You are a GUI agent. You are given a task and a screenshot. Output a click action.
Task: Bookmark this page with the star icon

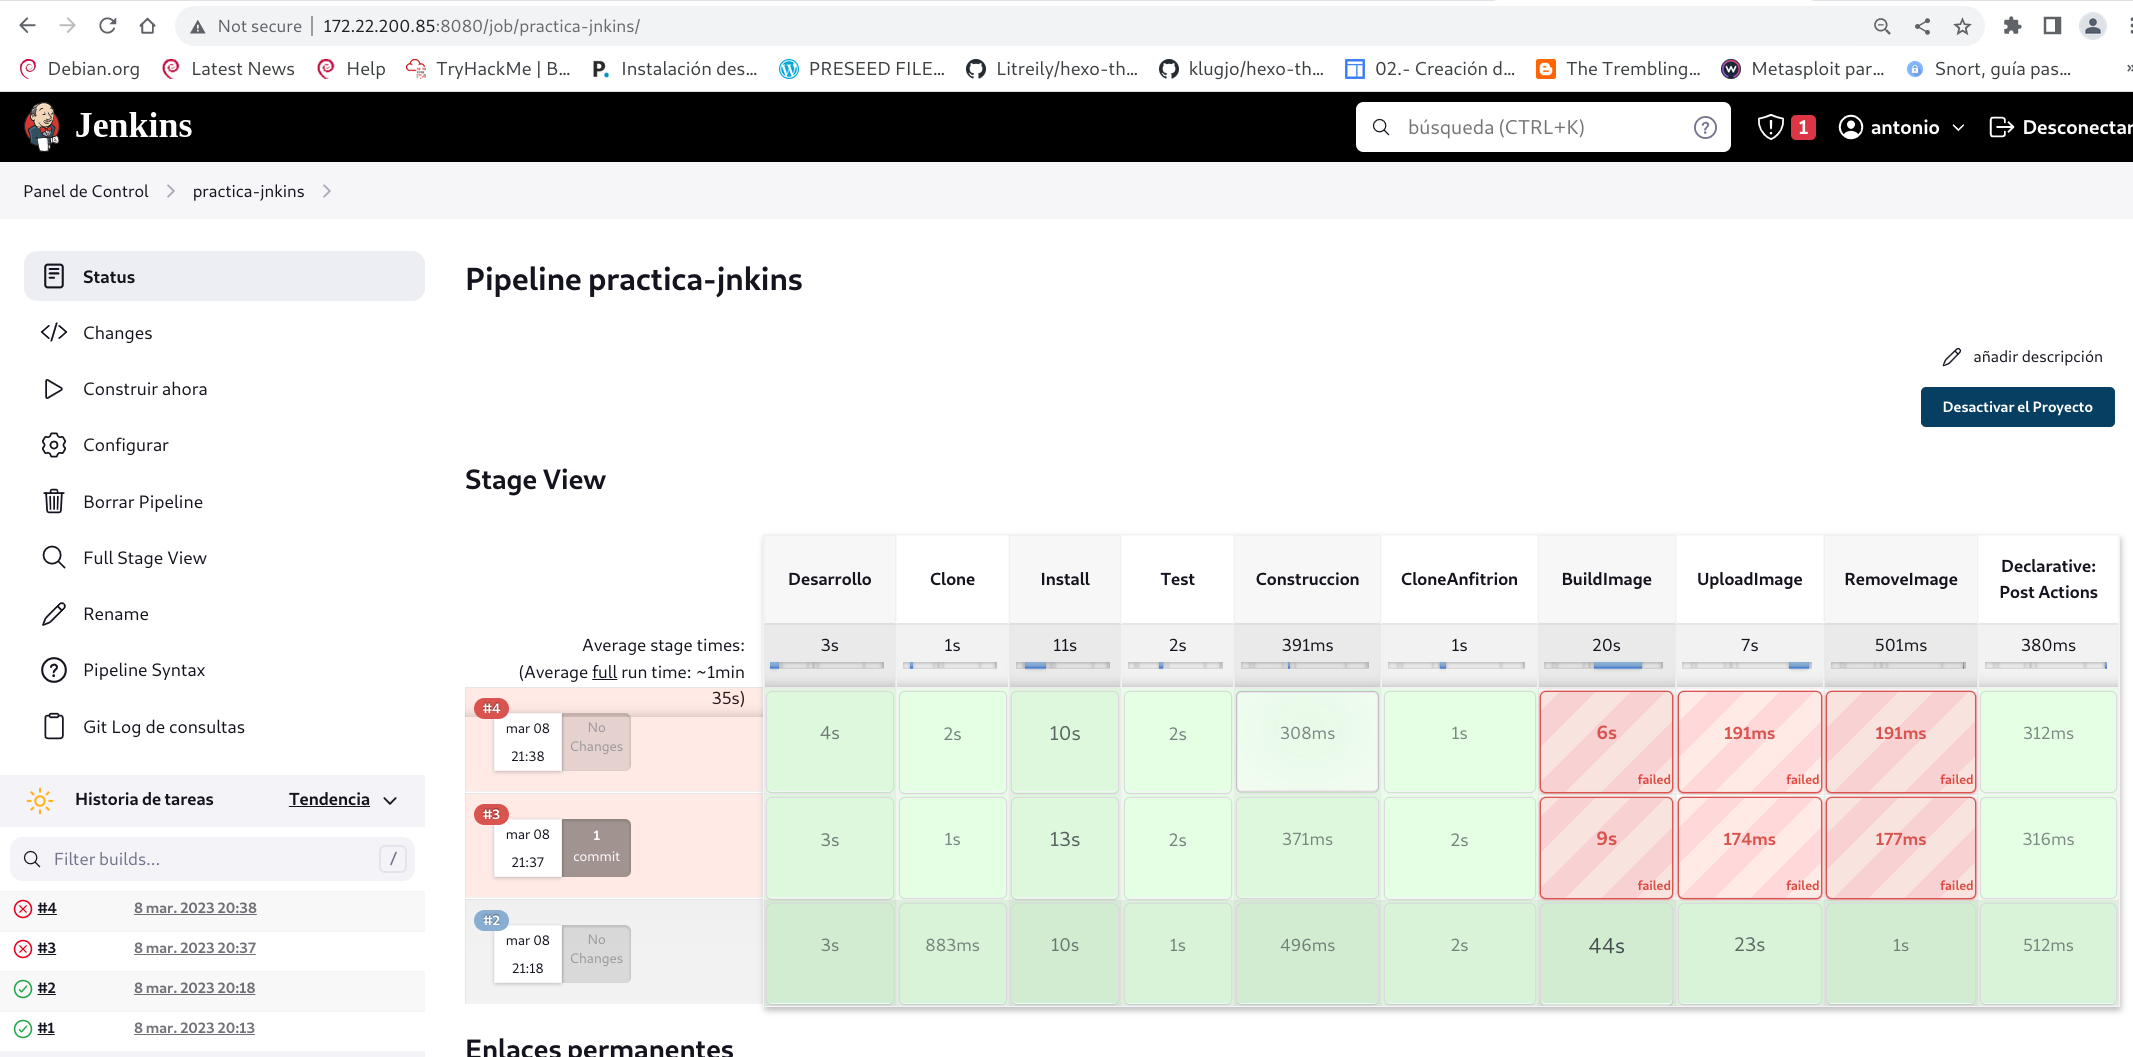tap(1962, 26)
